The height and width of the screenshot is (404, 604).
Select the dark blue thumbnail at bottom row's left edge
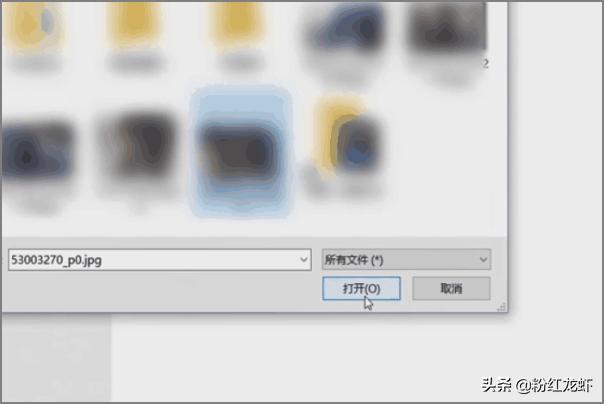point(37,152)
